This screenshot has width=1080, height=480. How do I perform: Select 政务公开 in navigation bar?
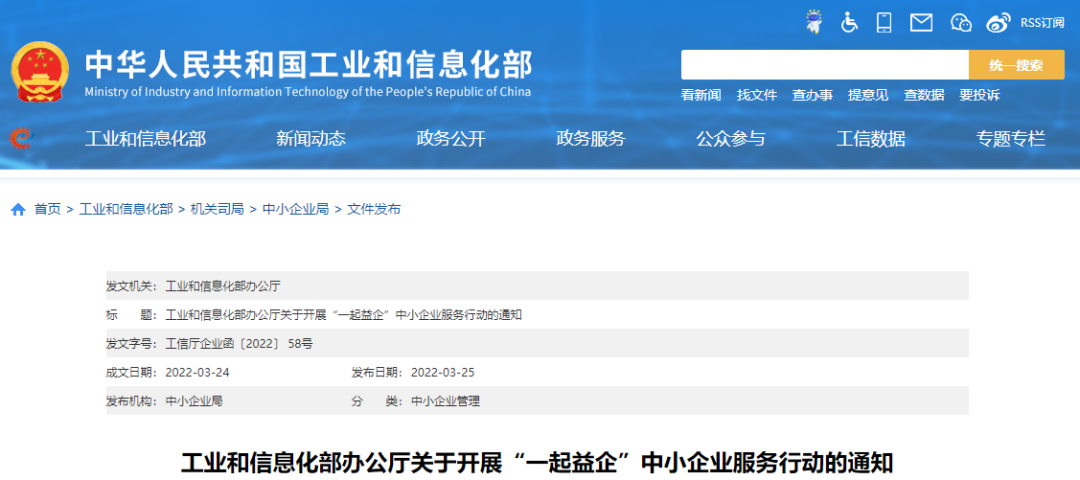coord(451,139)
